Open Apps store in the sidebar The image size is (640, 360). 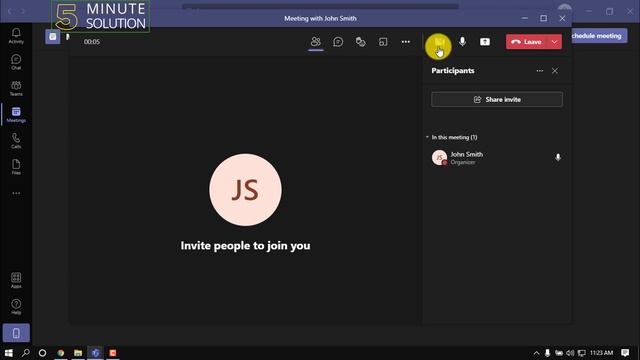[x=16, y=280]
